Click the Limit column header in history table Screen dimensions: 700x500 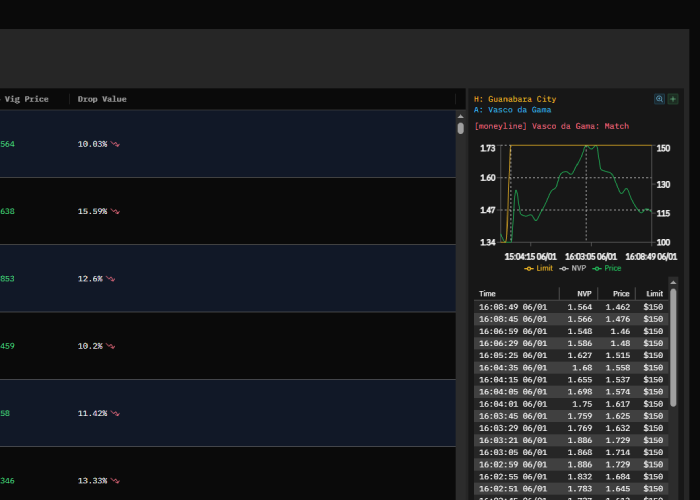tap(654, 294)
